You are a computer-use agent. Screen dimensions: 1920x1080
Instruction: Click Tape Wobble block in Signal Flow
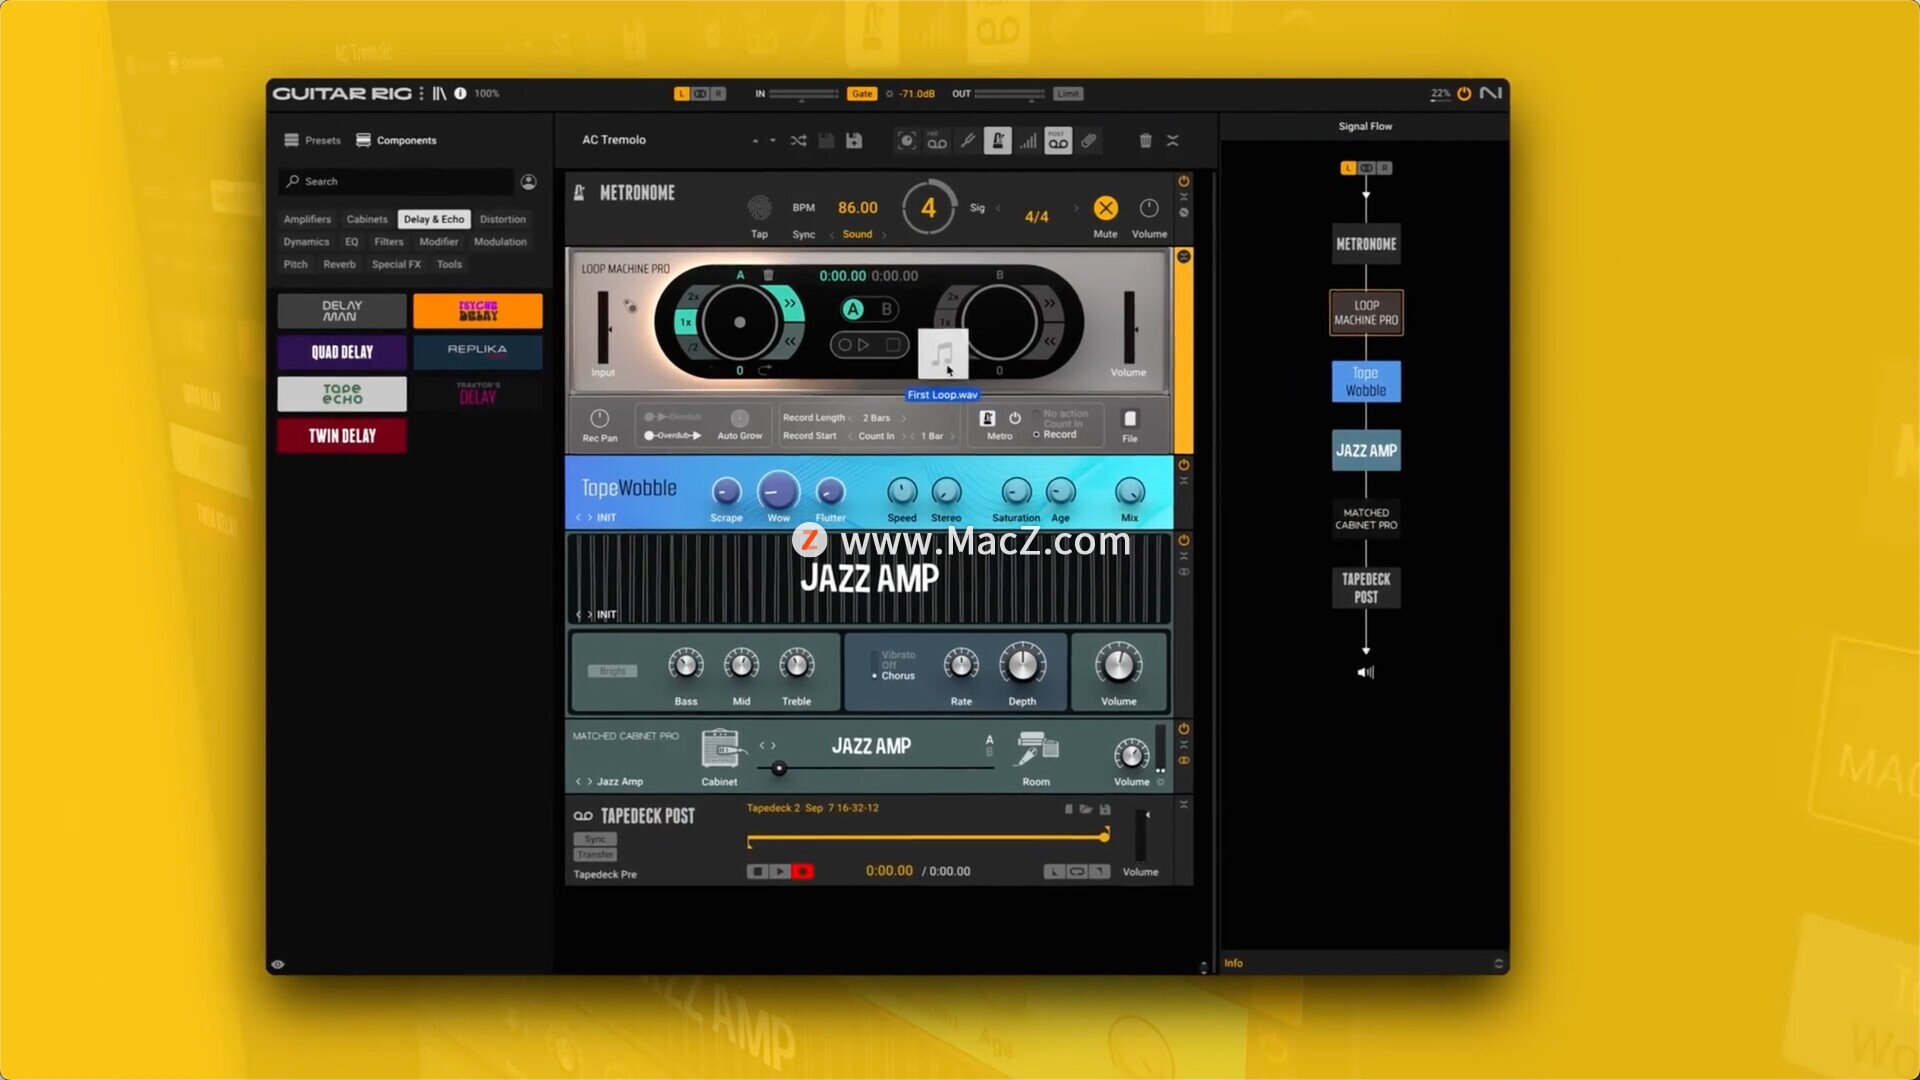[1366, 382]
